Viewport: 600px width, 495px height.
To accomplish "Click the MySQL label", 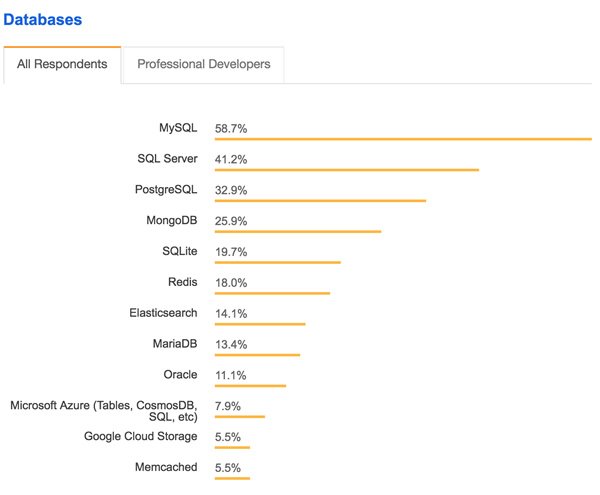I will (x=178, y=128).
